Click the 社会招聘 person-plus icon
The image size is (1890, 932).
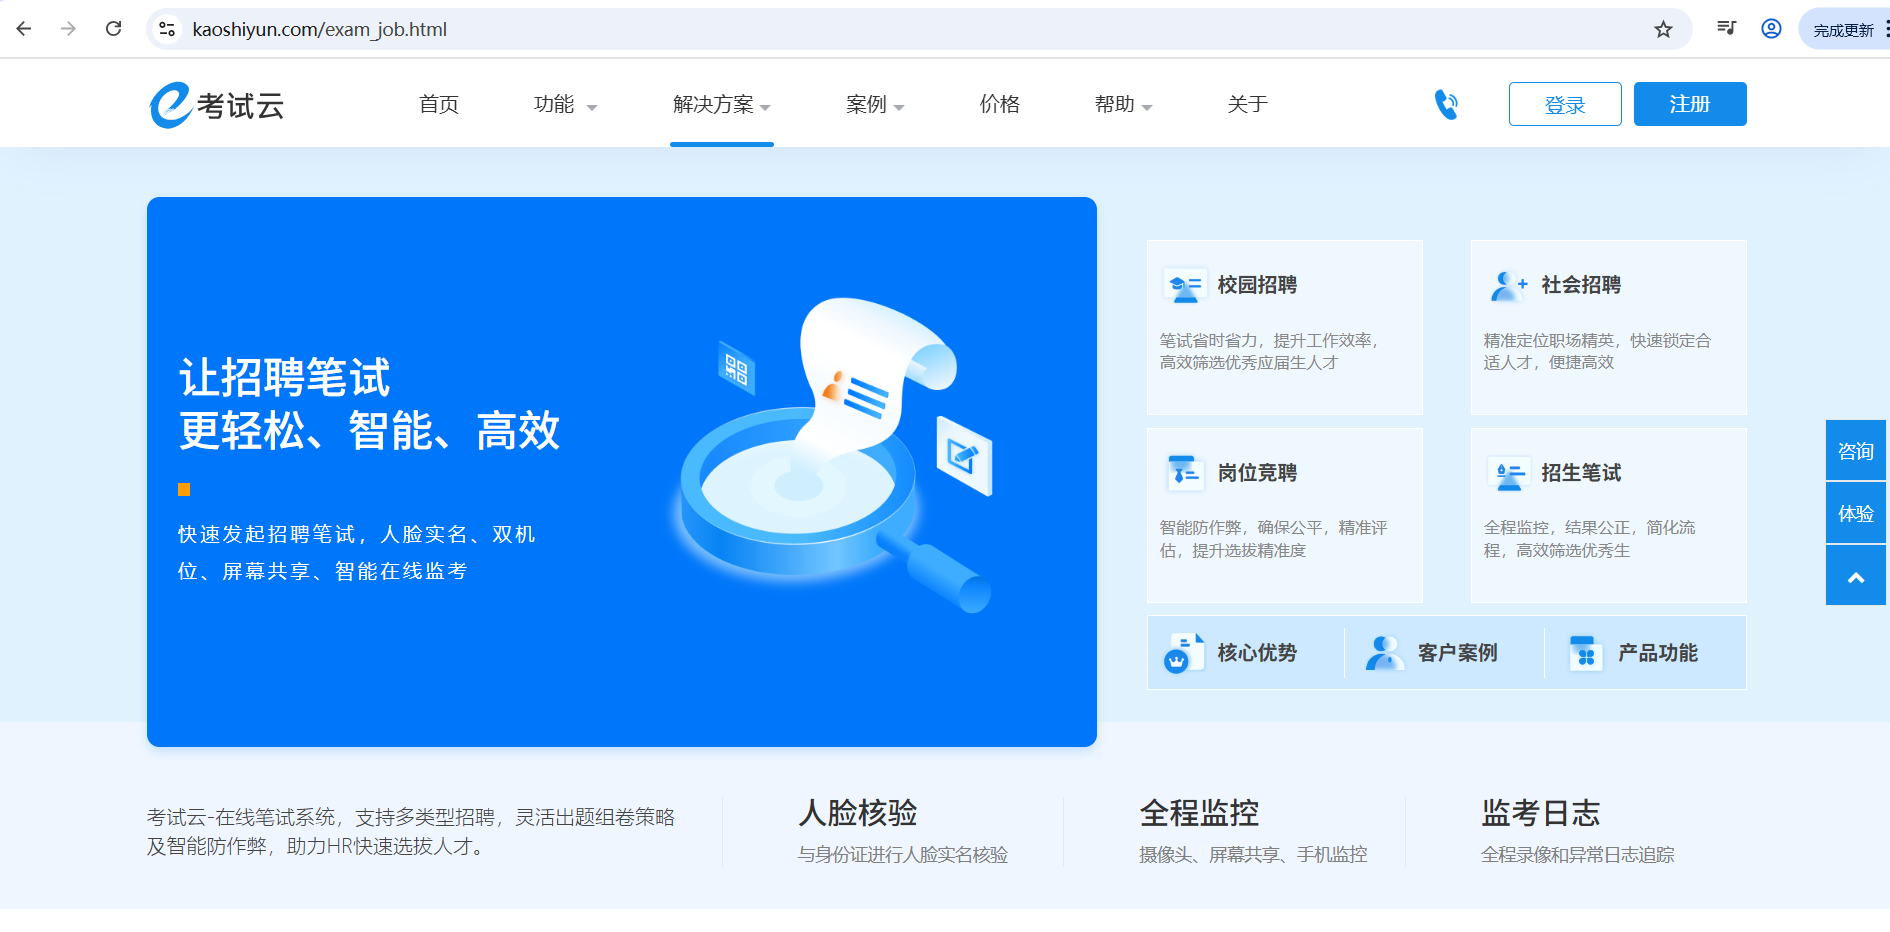tap(1508, 286)
